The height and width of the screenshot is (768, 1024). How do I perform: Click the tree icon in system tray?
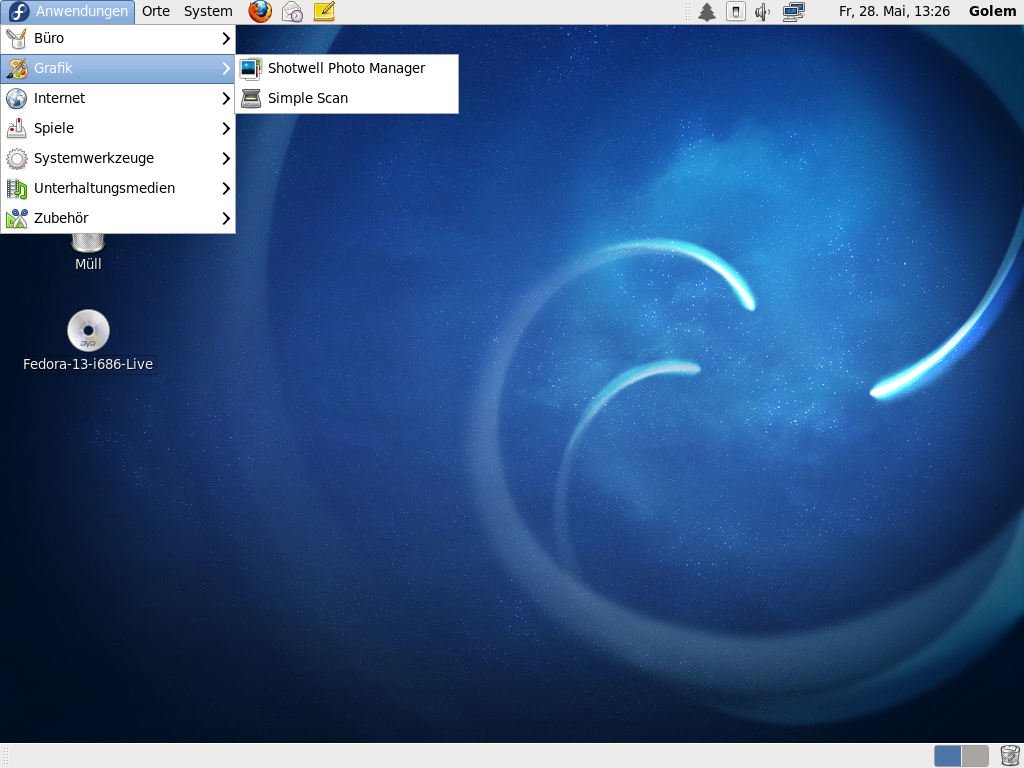[707, 12]
